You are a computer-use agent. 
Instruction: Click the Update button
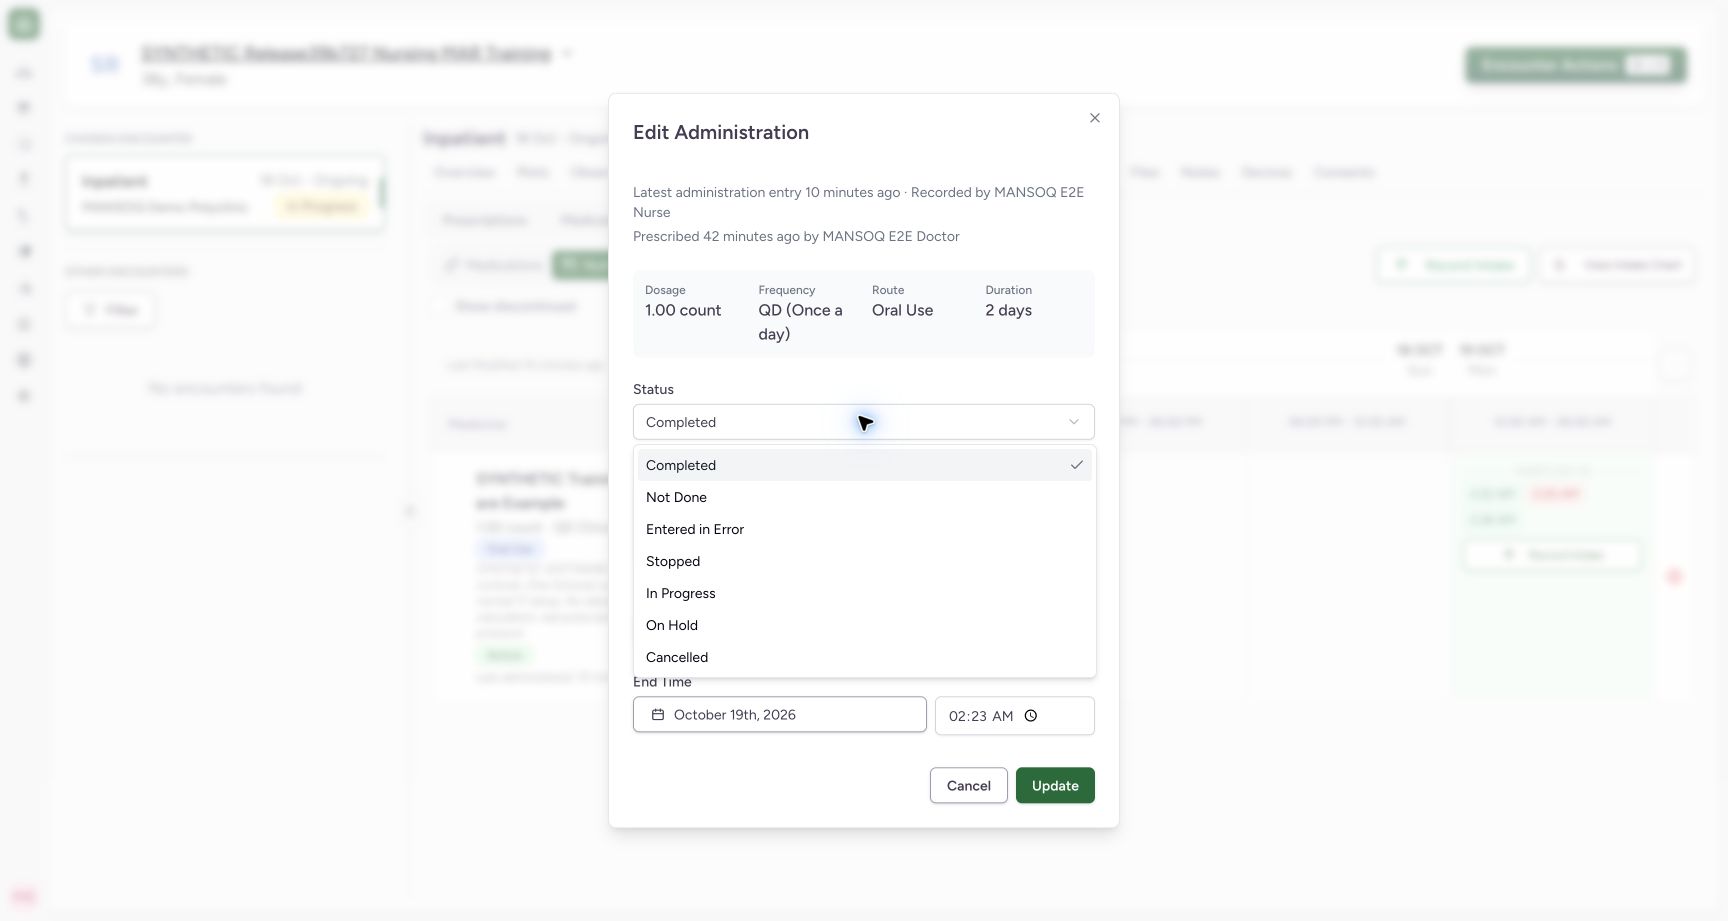(x=1055, y=786)
